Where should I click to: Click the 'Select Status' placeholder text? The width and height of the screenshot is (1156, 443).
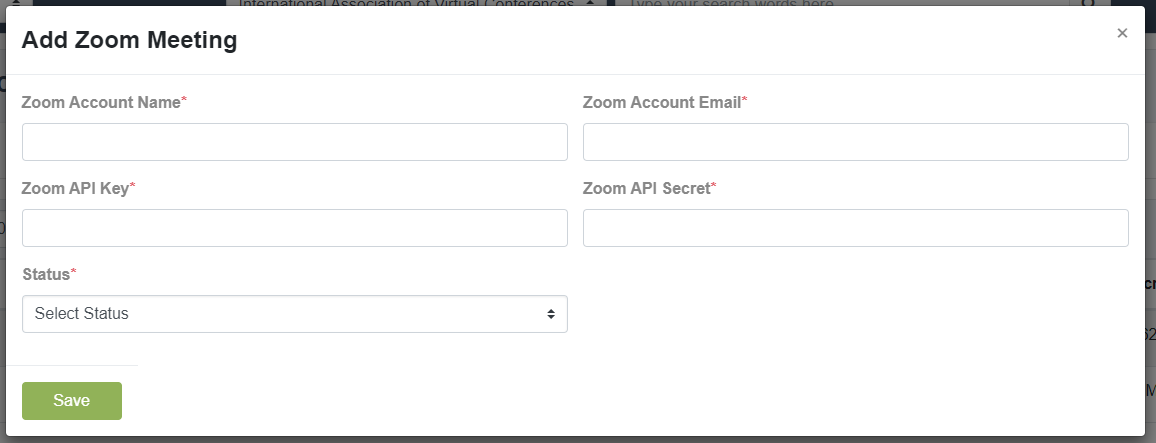pyautogui.click(x=82, y=314)
